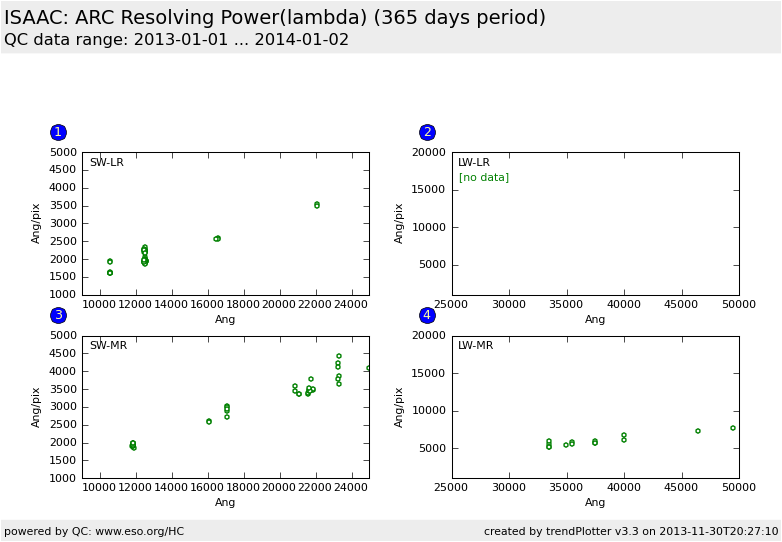Click LW-MR data point near 46500 Ang
The height and width of the screenshot is (542, 782).
[x=698, y=431]
